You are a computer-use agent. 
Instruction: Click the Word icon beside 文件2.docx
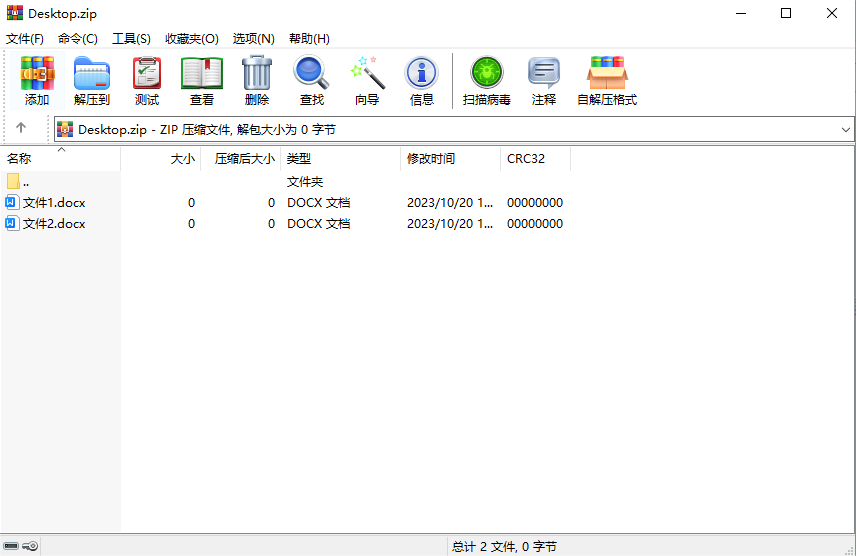[11, 223]
